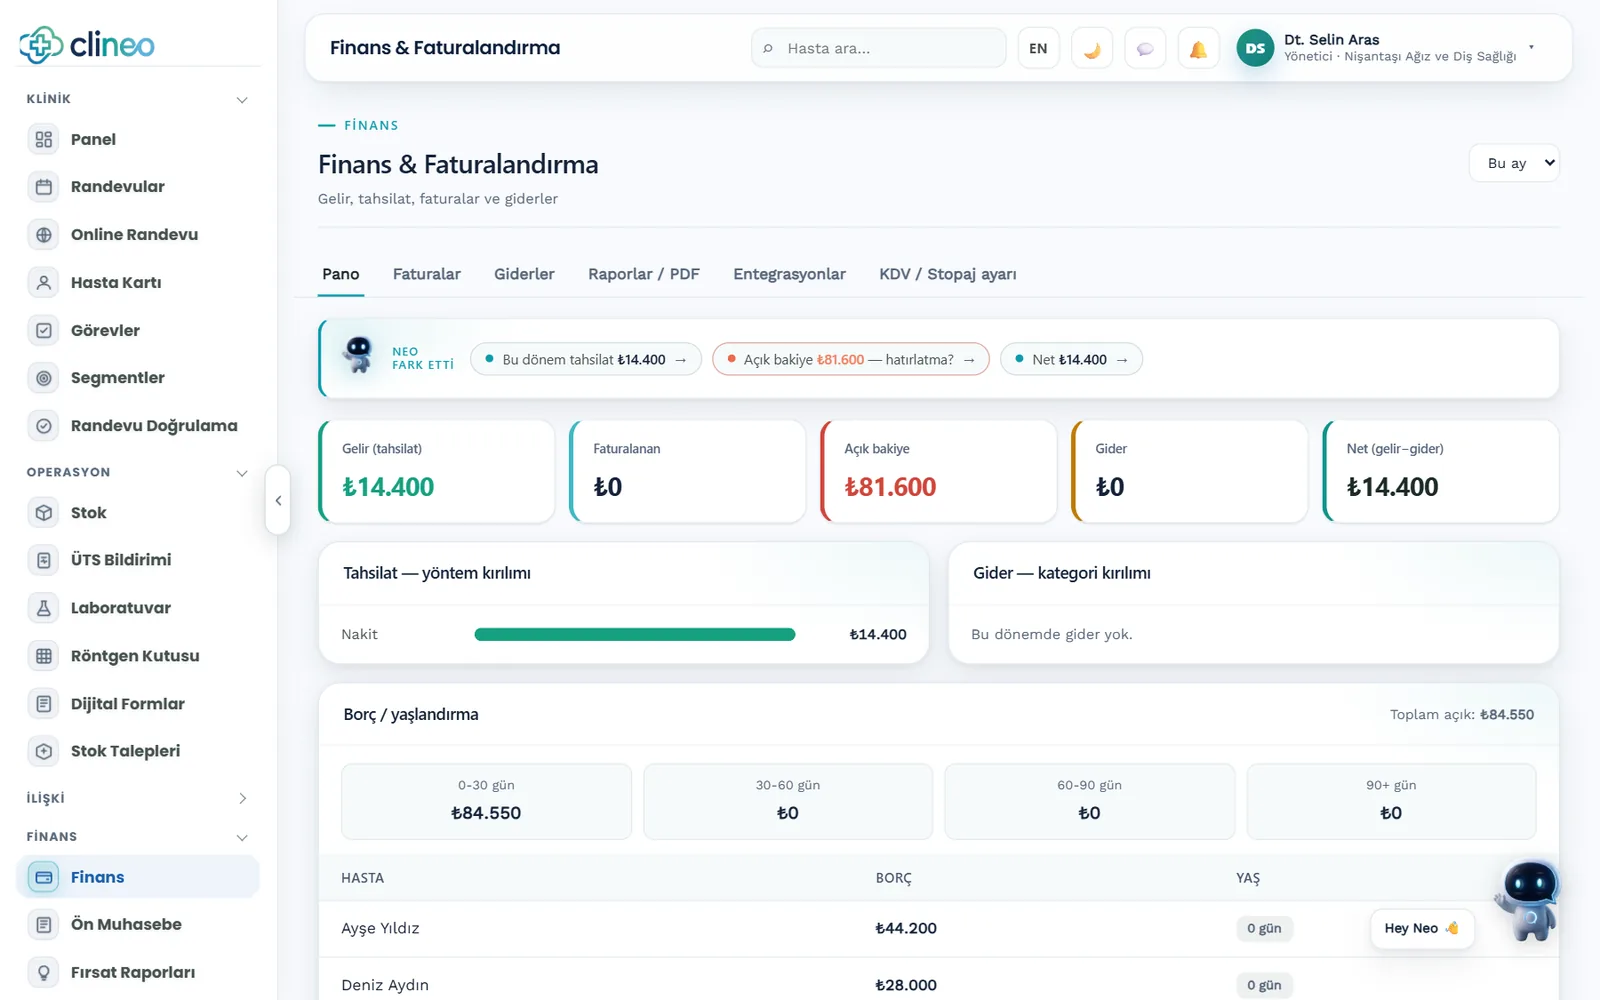1600x1000 pixels.
Task: Select the Hasta Kartı person icon
Action: 44,283
